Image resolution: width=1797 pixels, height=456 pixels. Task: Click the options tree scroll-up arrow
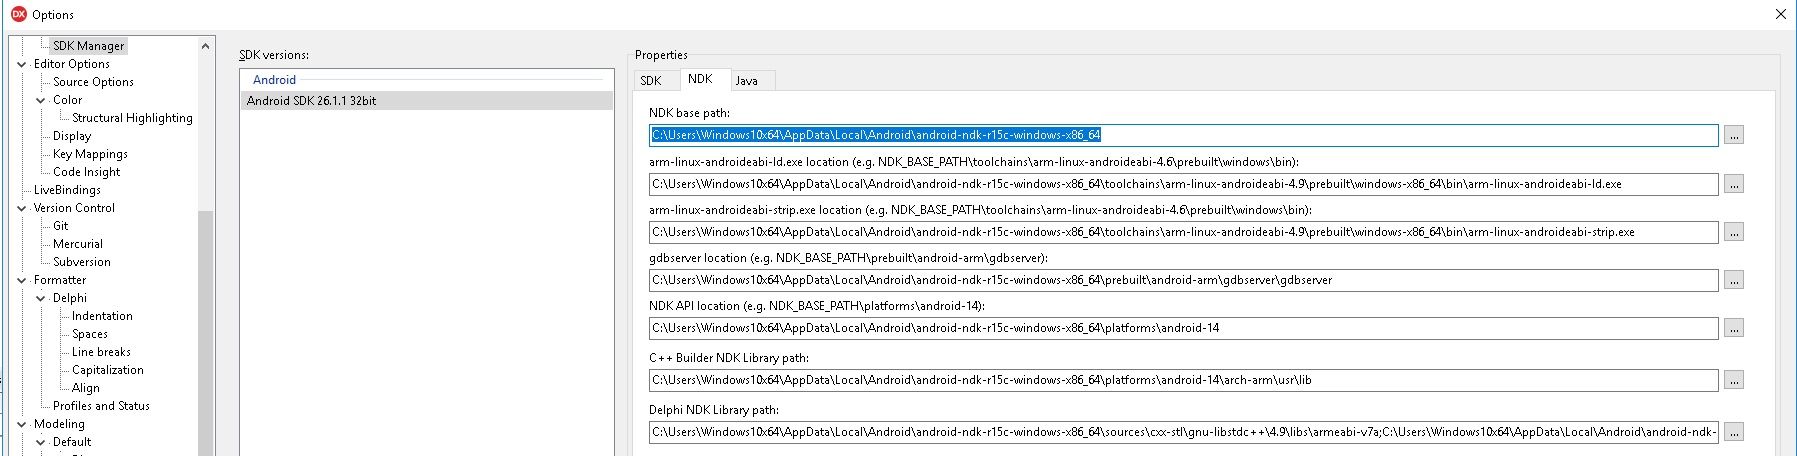pyautogui.click(x=206, y=46)
